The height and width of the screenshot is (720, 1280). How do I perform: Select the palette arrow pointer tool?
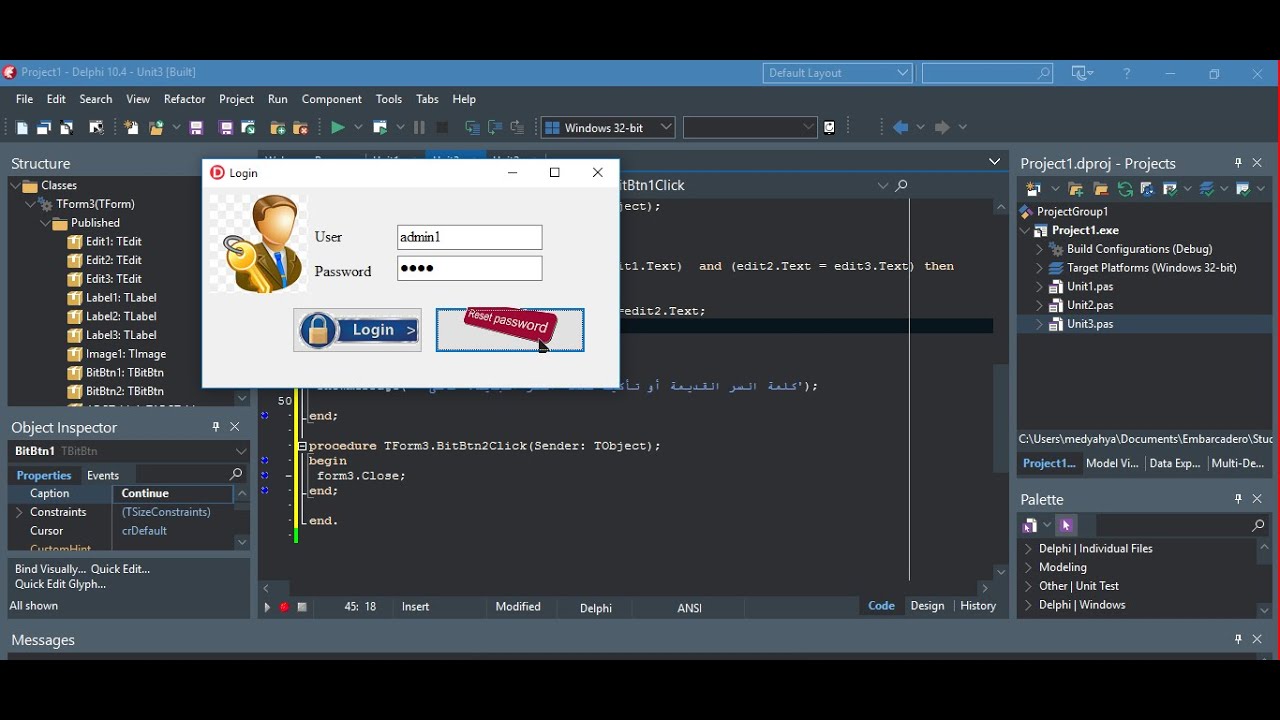click(1068, 526)
